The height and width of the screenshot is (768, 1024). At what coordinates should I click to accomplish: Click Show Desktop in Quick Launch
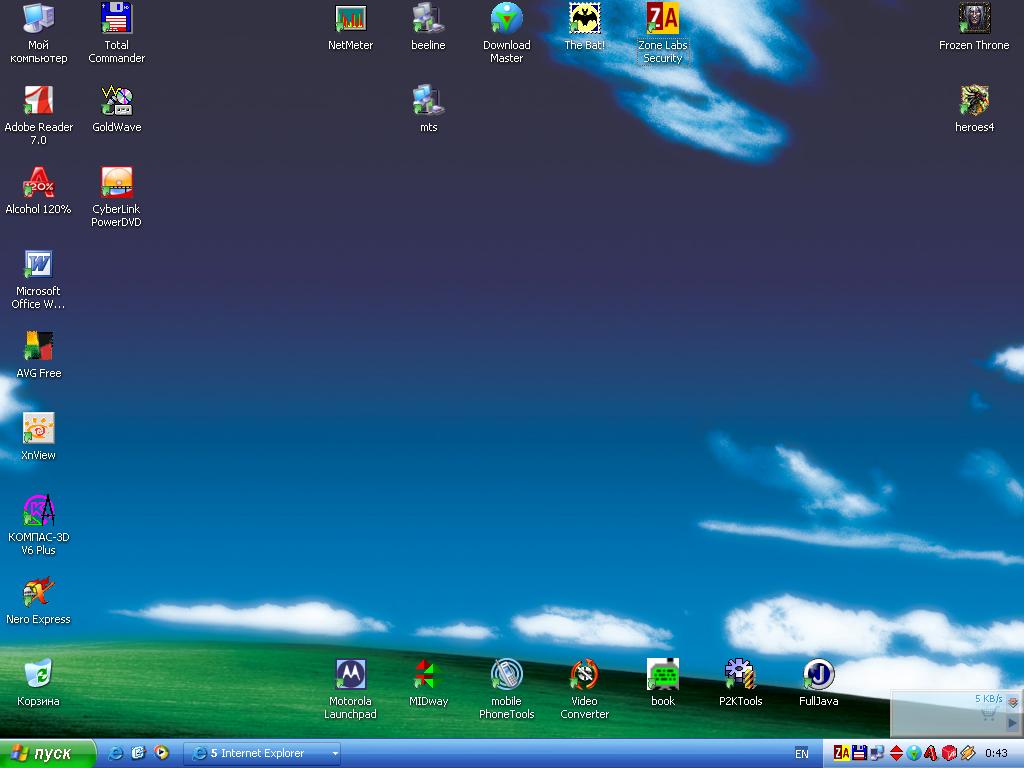(x=138, y=753)
